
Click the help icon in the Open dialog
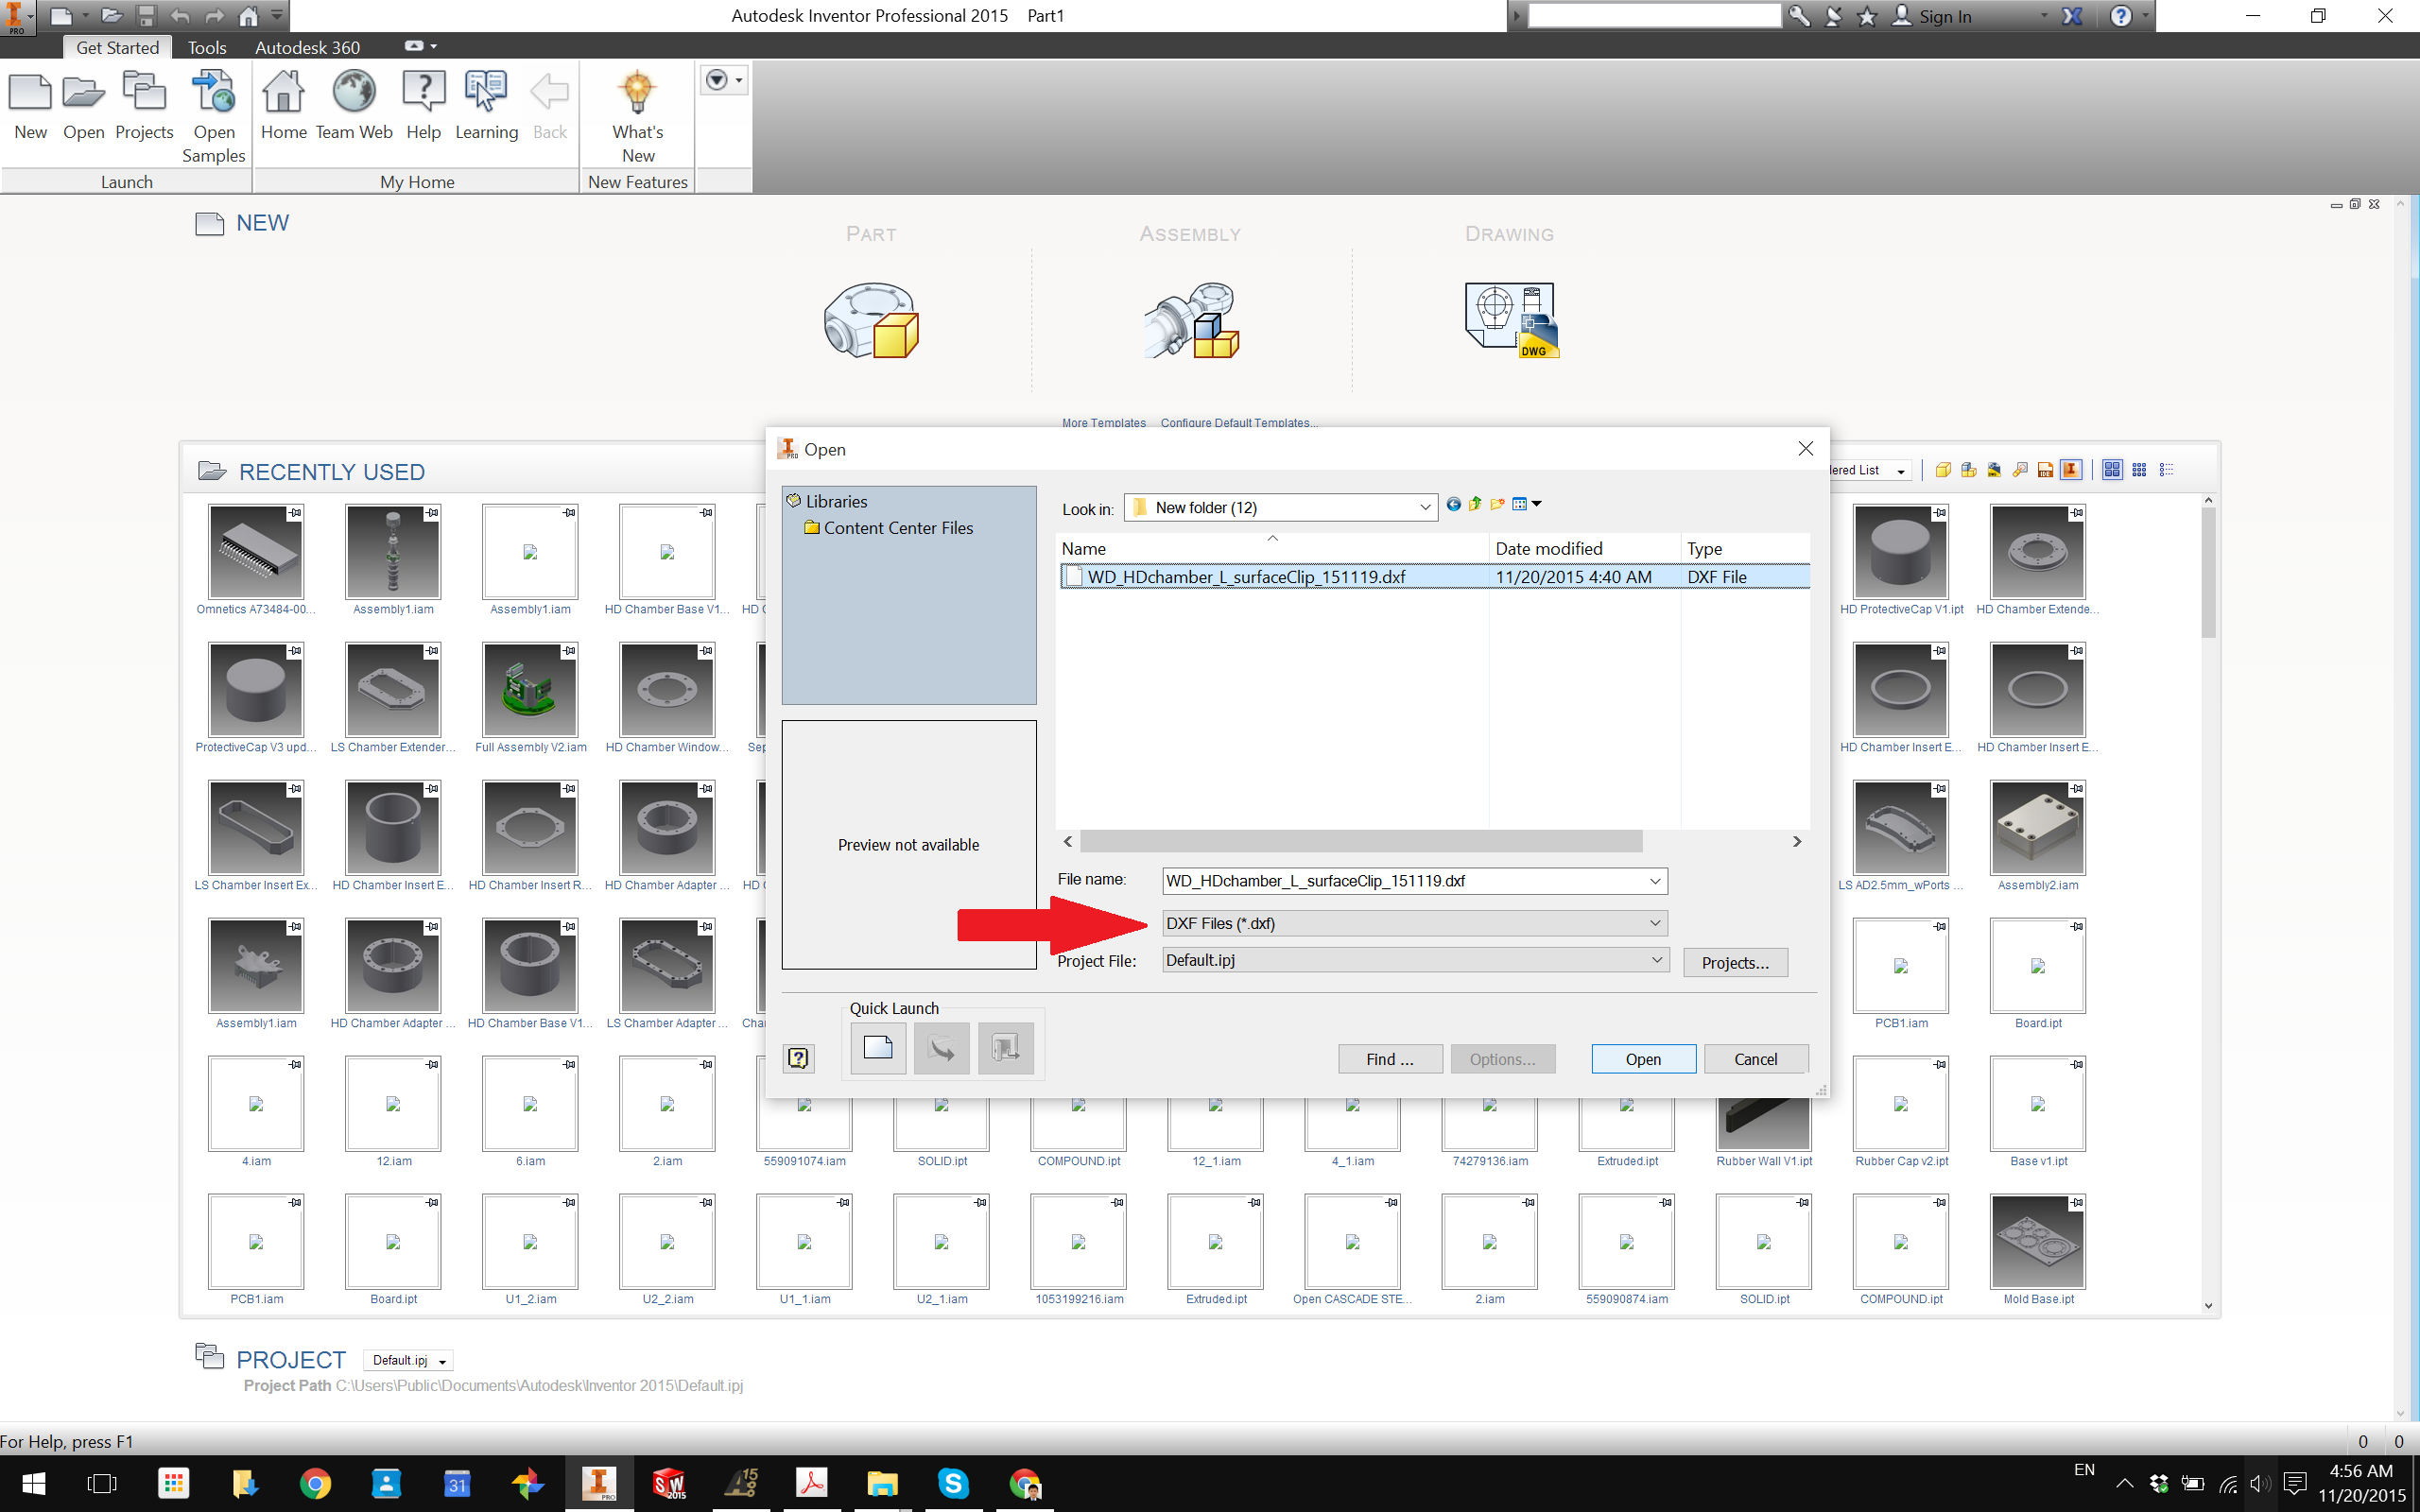[798, 1058]
